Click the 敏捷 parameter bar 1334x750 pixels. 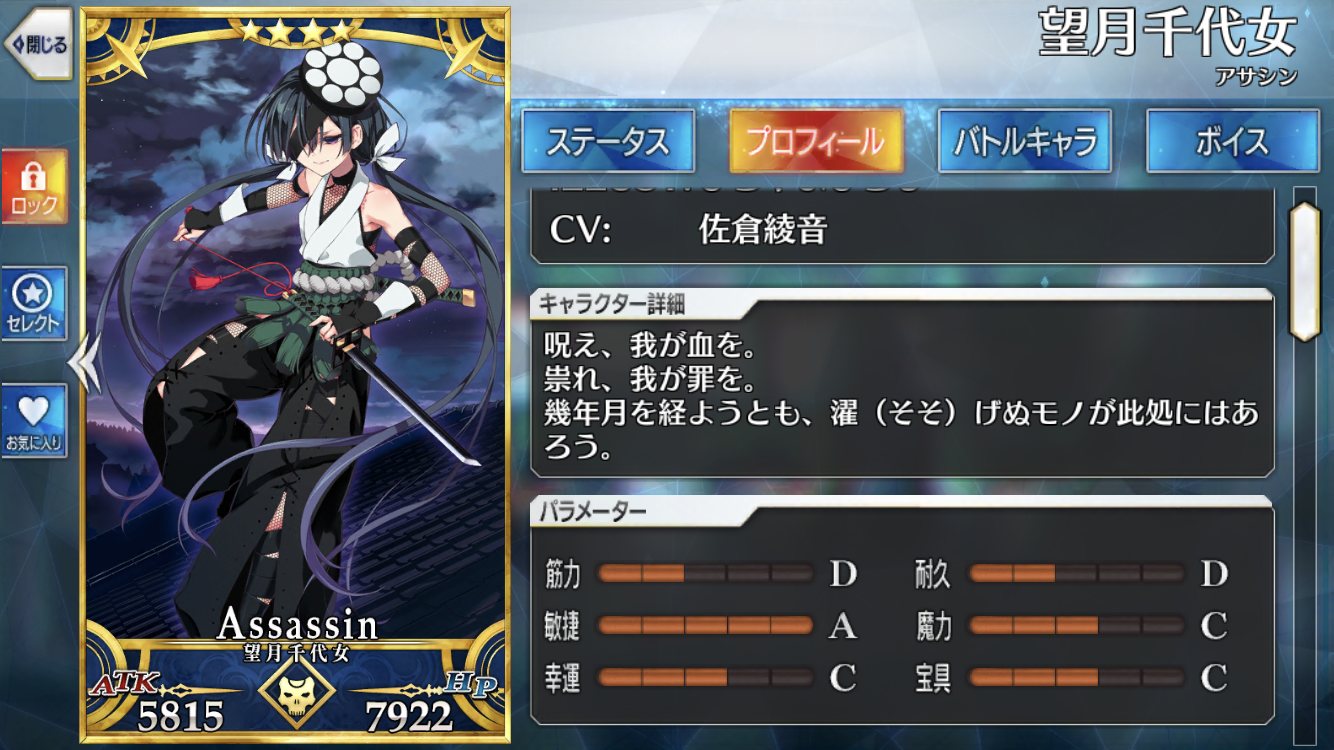click(x=706, y=626)
